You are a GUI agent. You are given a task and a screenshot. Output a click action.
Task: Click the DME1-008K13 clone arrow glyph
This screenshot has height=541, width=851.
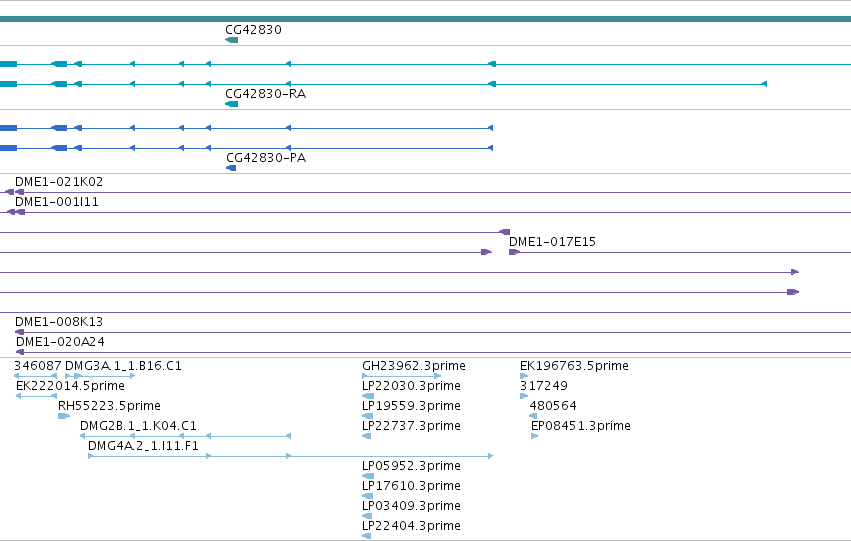(x=20, y=332)
